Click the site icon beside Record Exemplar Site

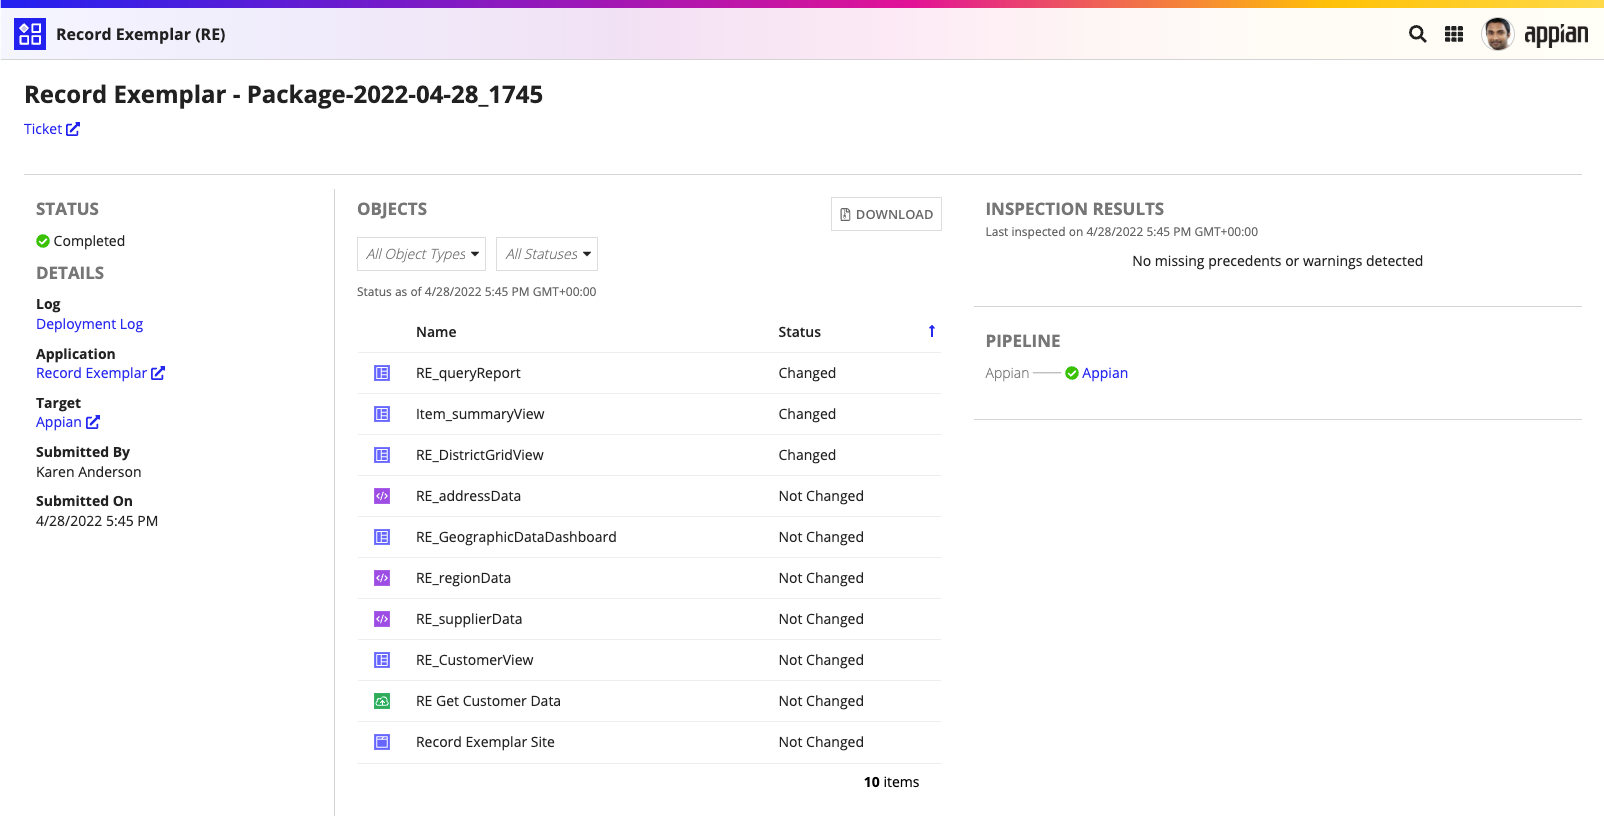click(x=382, y=742)
